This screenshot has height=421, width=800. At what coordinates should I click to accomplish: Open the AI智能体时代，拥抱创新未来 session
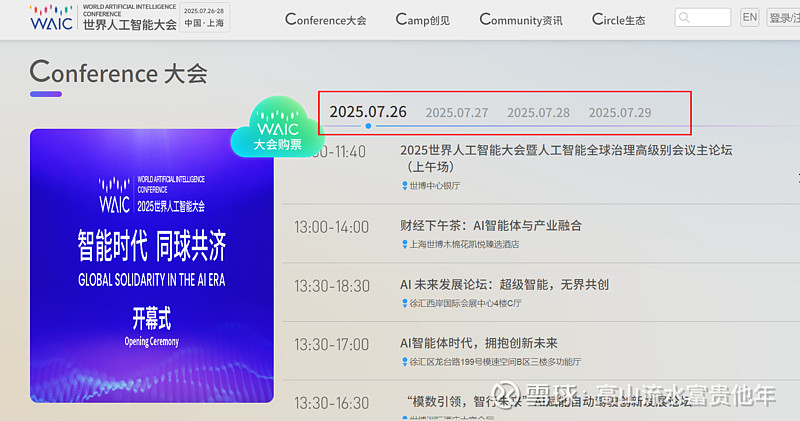(479, 343)
